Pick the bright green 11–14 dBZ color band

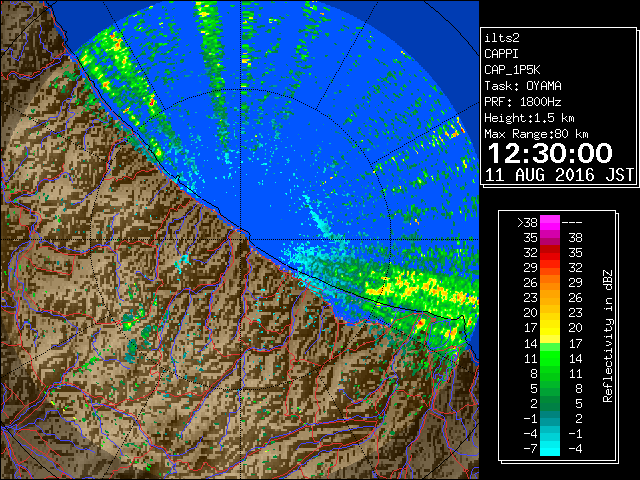(550, 358)
